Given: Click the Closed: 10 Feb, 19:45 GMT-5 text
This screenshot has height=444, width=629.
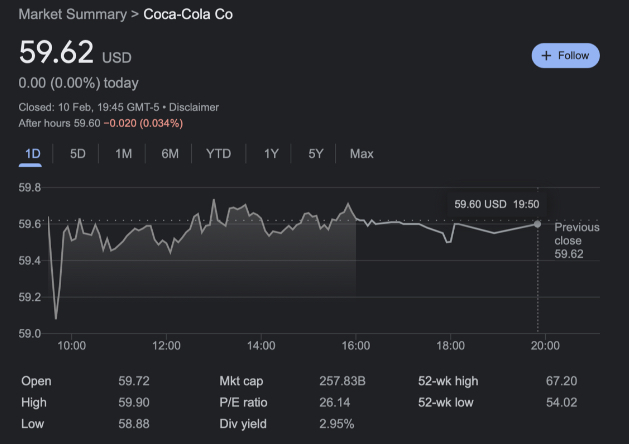Looking at the screenshot, I should click(x=89, y=107).
